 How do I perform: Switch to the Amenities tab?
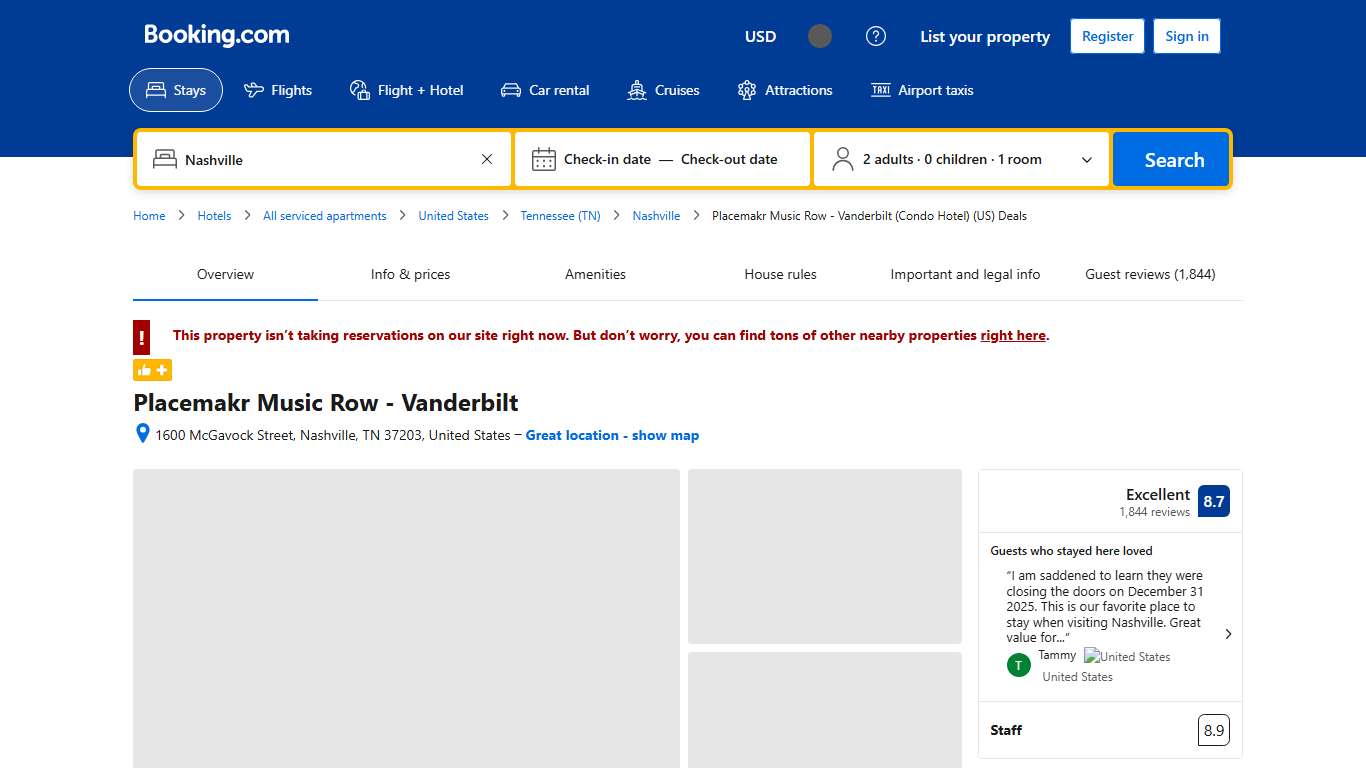click(595, 274)
